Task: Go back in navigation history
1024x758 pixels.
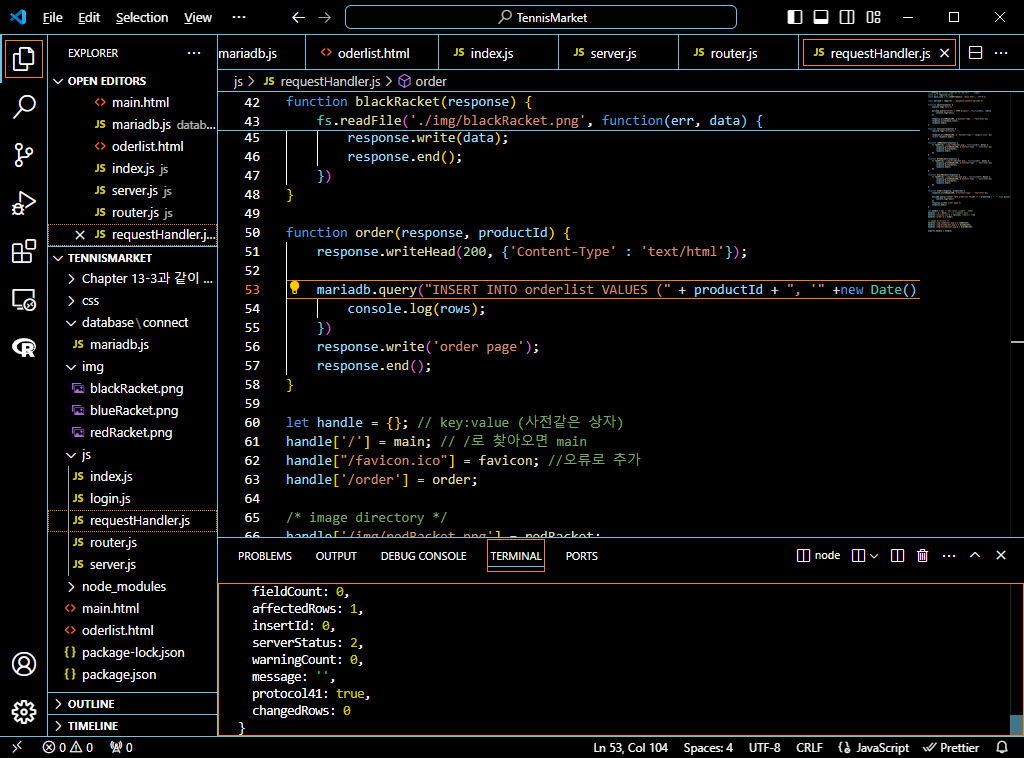Action: coord(298,18)
